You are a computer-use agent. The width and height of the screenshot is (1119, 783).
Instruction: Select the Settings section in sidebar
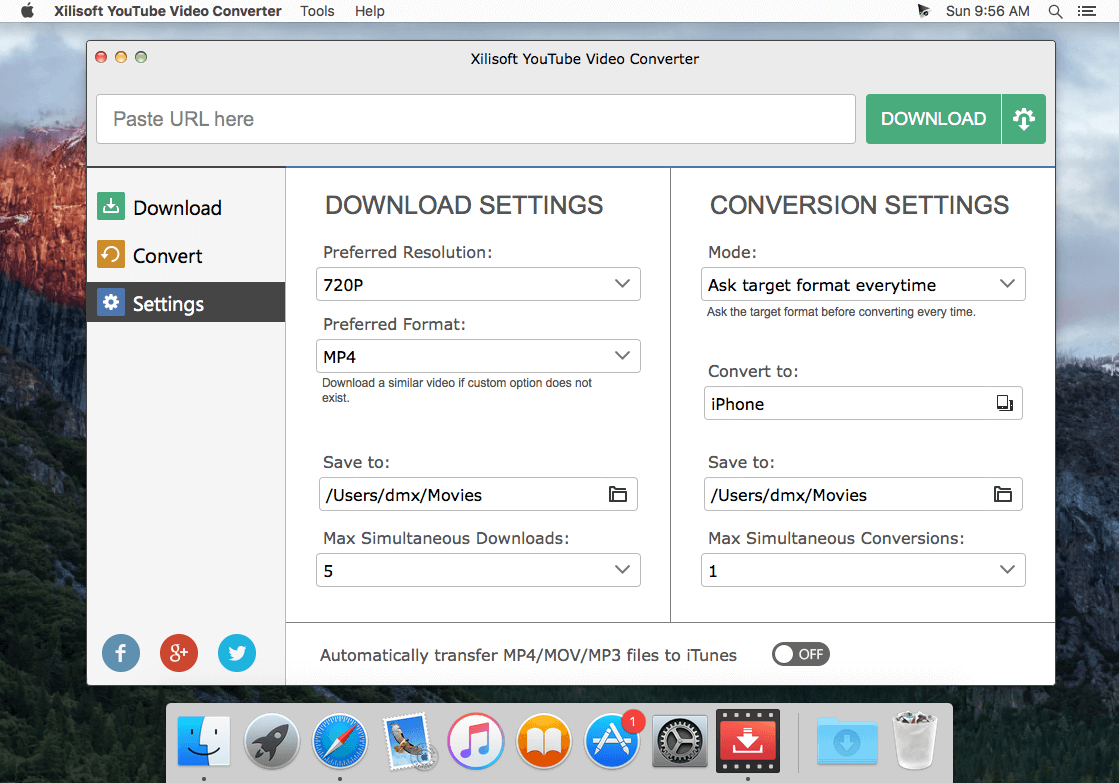pos(186,303)
